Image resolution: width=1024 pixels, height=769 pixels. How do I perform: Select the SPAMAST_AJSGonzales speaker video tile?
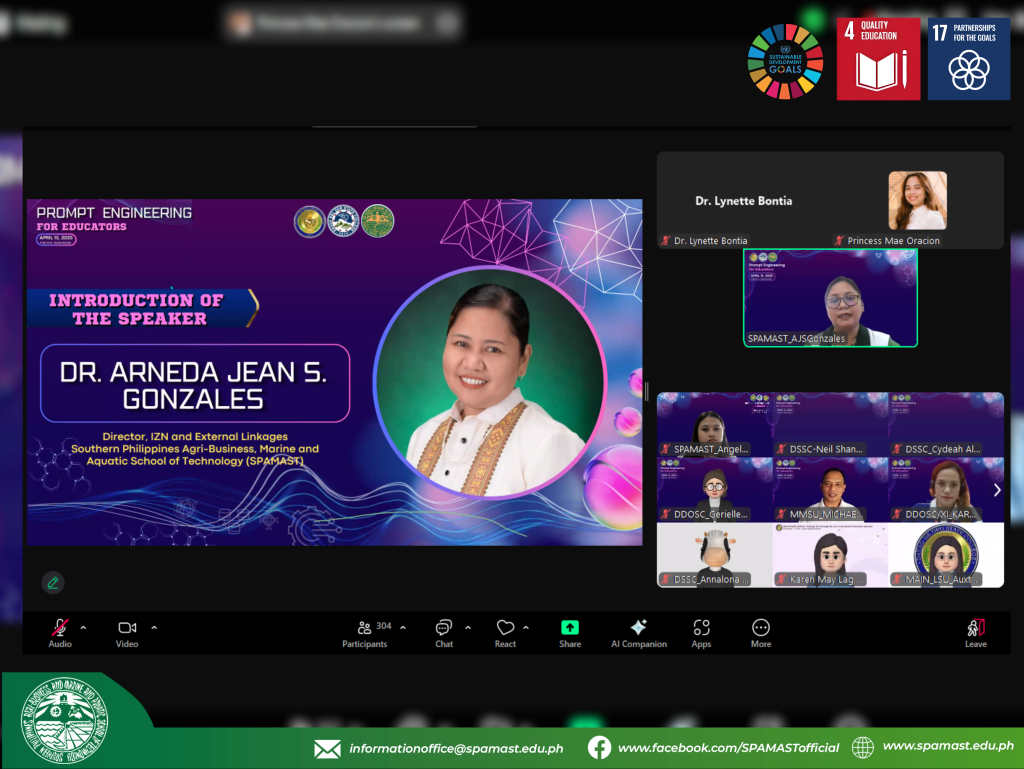click(x=830, y=298)
